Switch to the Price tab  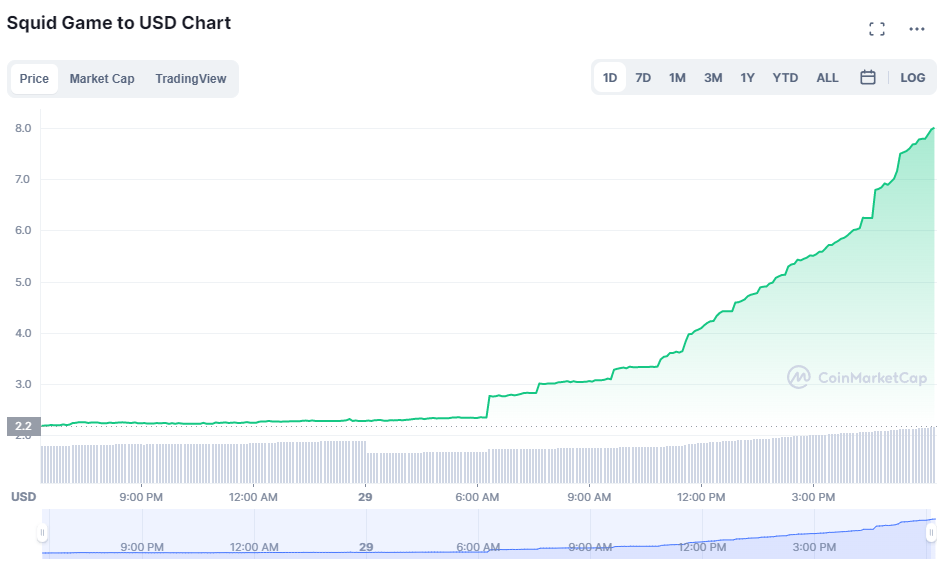34,78
